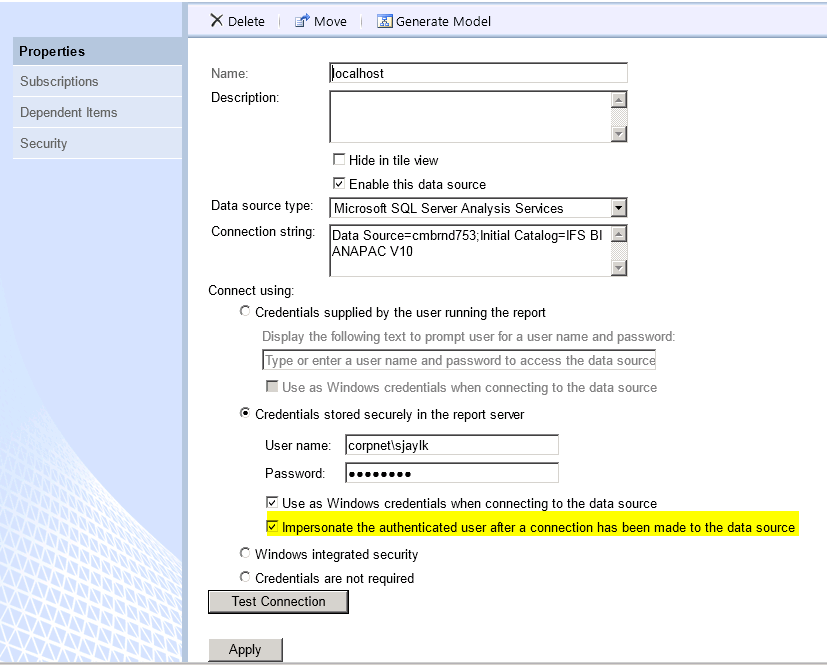Click Description scrollbar up arrow
The image size is (827, 665).
point(619,100)
